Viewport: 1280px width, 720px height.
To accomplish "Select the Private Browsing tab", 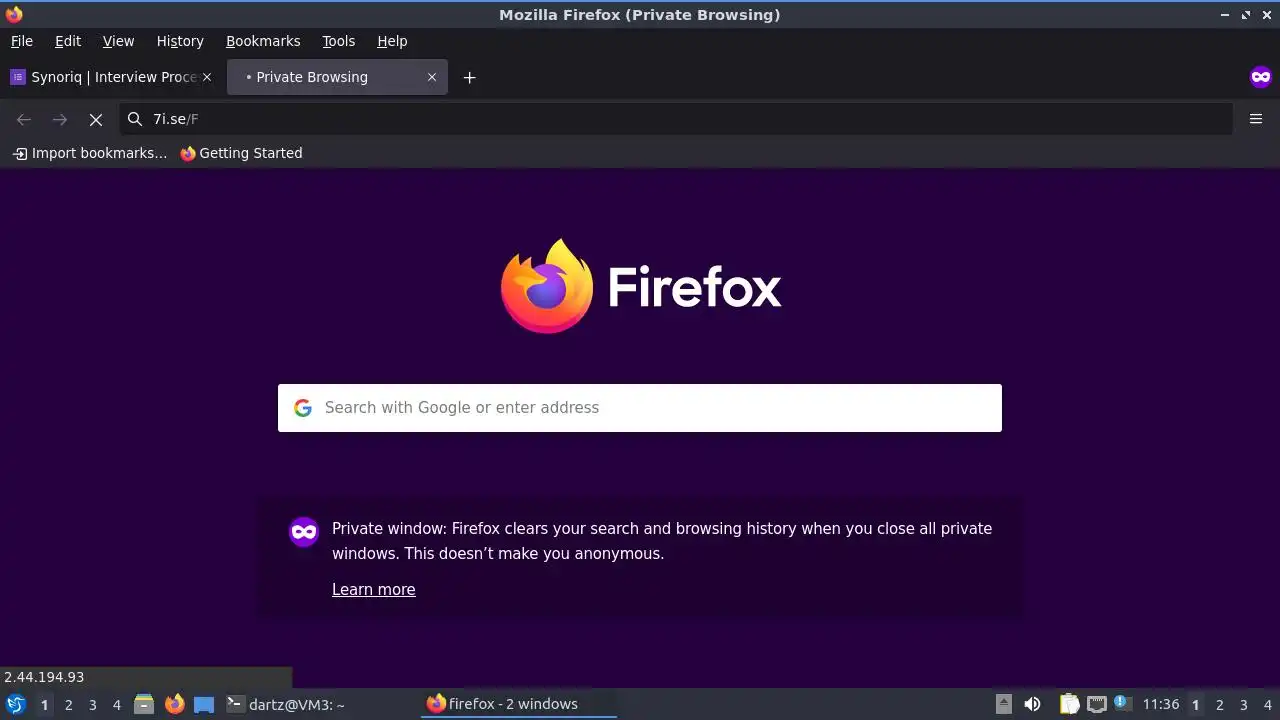I will 337,77.
